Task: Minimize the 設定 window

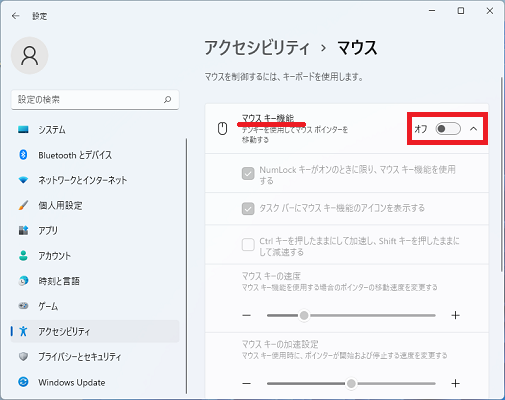Action: click(432, 11)
